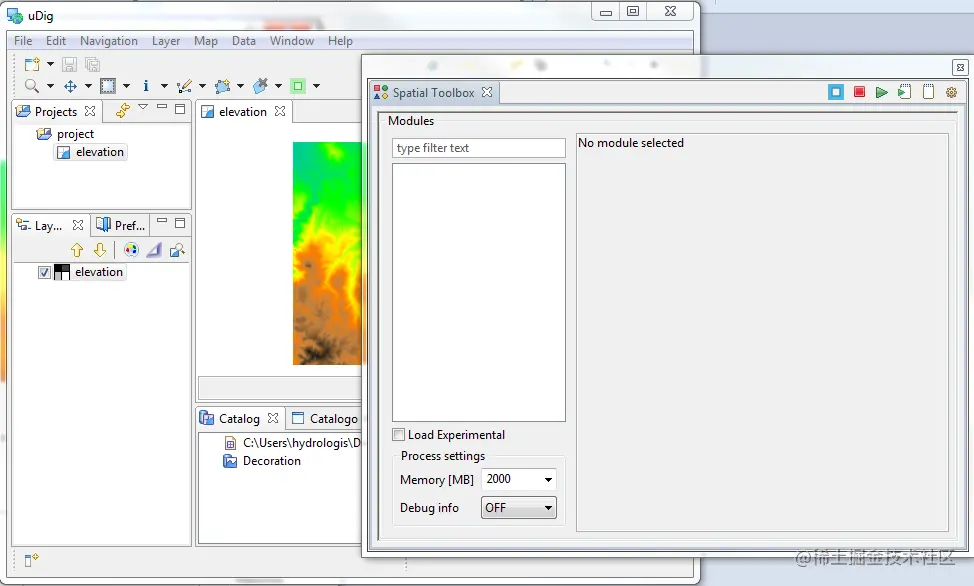Minimize the Projects panel
The image size is (974, 586).
[x=162, y=107]
